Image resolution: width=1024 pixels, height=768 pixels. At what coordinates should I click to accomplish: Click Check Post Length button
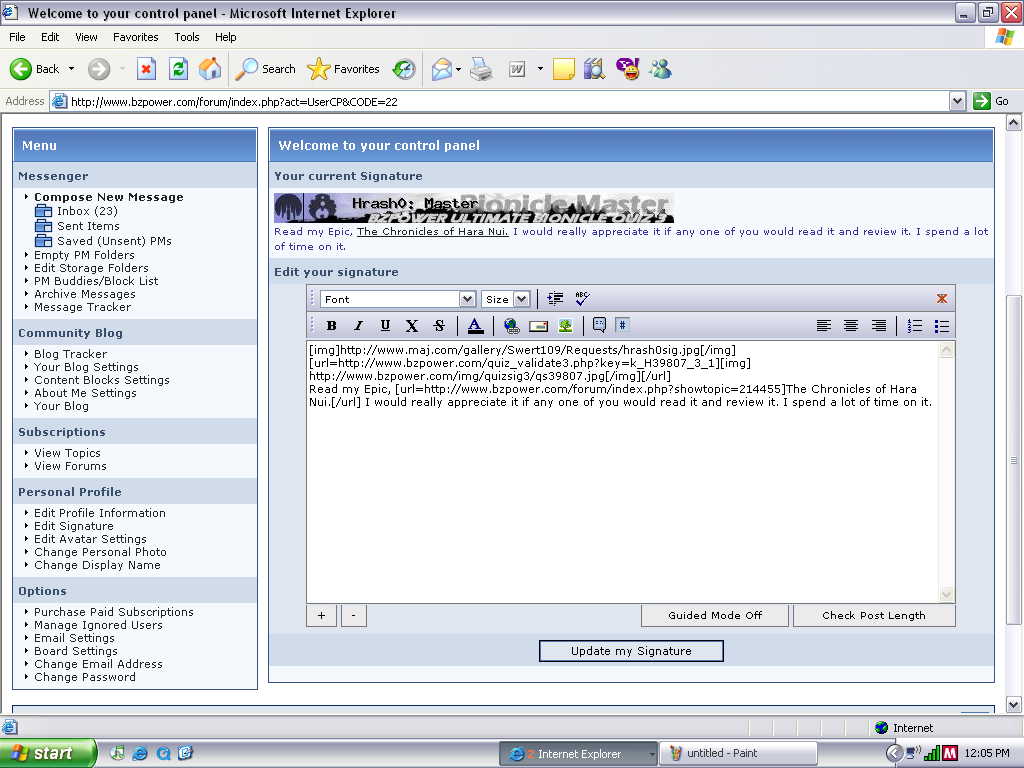874,615
